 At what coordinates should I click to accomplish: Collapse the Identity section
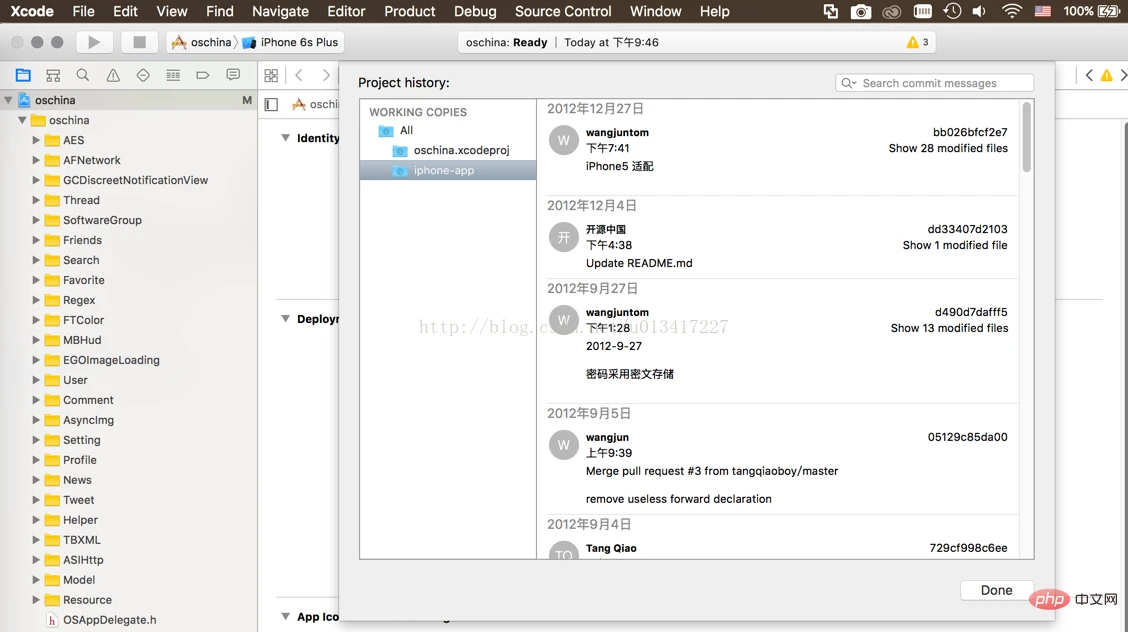[286, 138]
